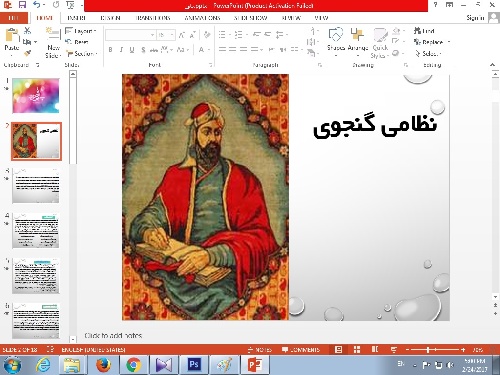The height and width of the screenshot is (375, 500).
Task: Save presentation from Quick Access Toolbar
Action: click(22, 5)
